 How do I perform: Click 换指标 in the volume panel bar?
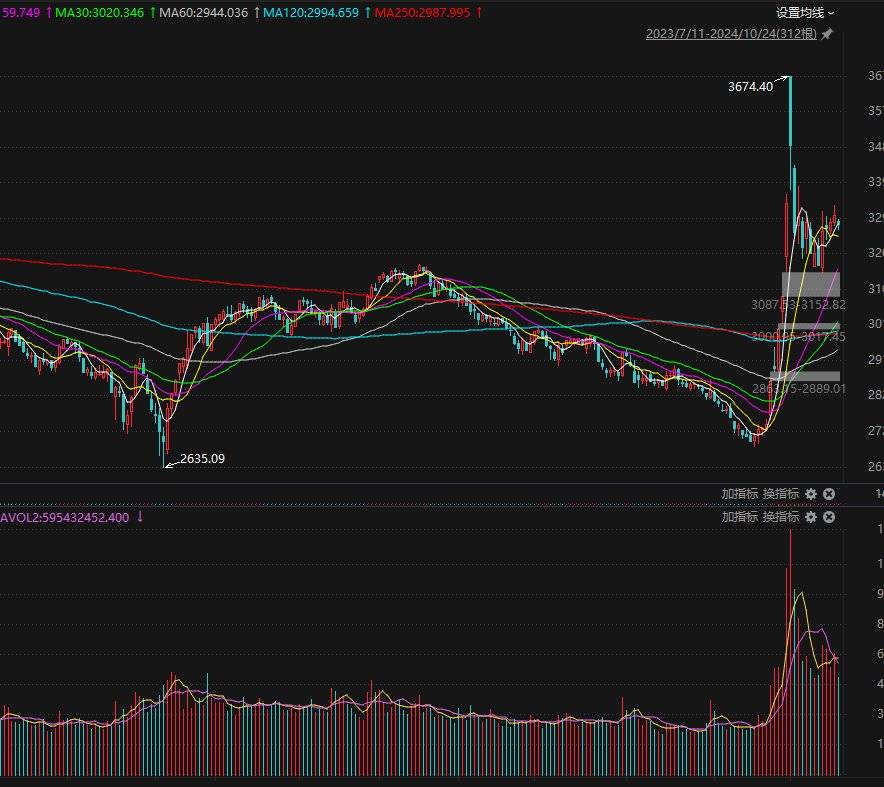pyautogui.click(x=781, y=517)
